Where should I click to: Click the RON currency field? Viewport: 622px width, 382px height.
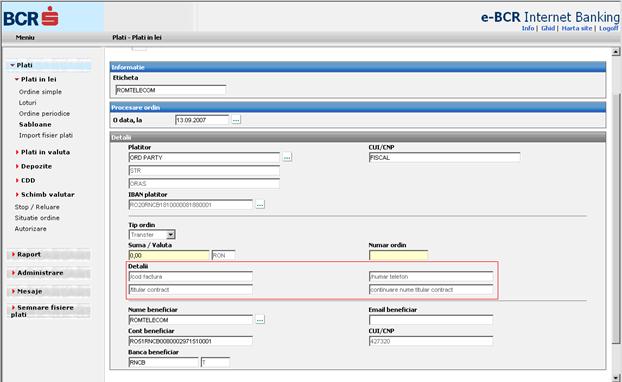223,255
